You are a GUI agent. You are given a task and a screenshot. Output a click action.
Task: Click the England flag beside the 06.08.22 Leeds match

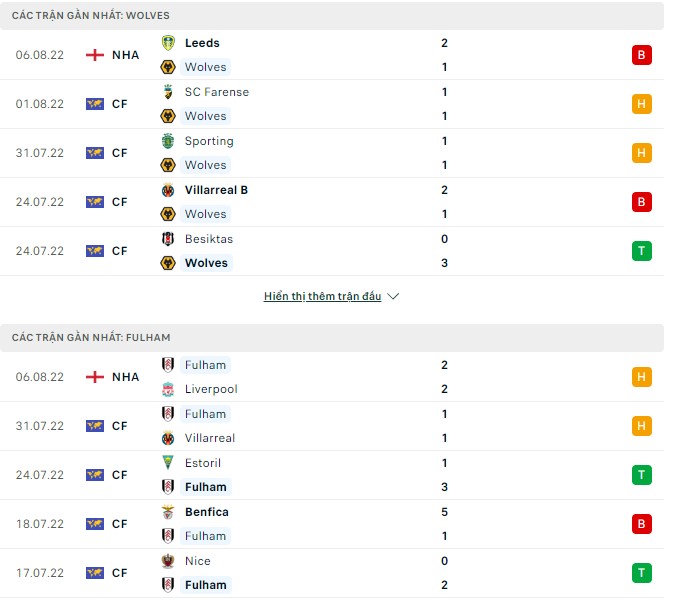[x=95, y=55]
